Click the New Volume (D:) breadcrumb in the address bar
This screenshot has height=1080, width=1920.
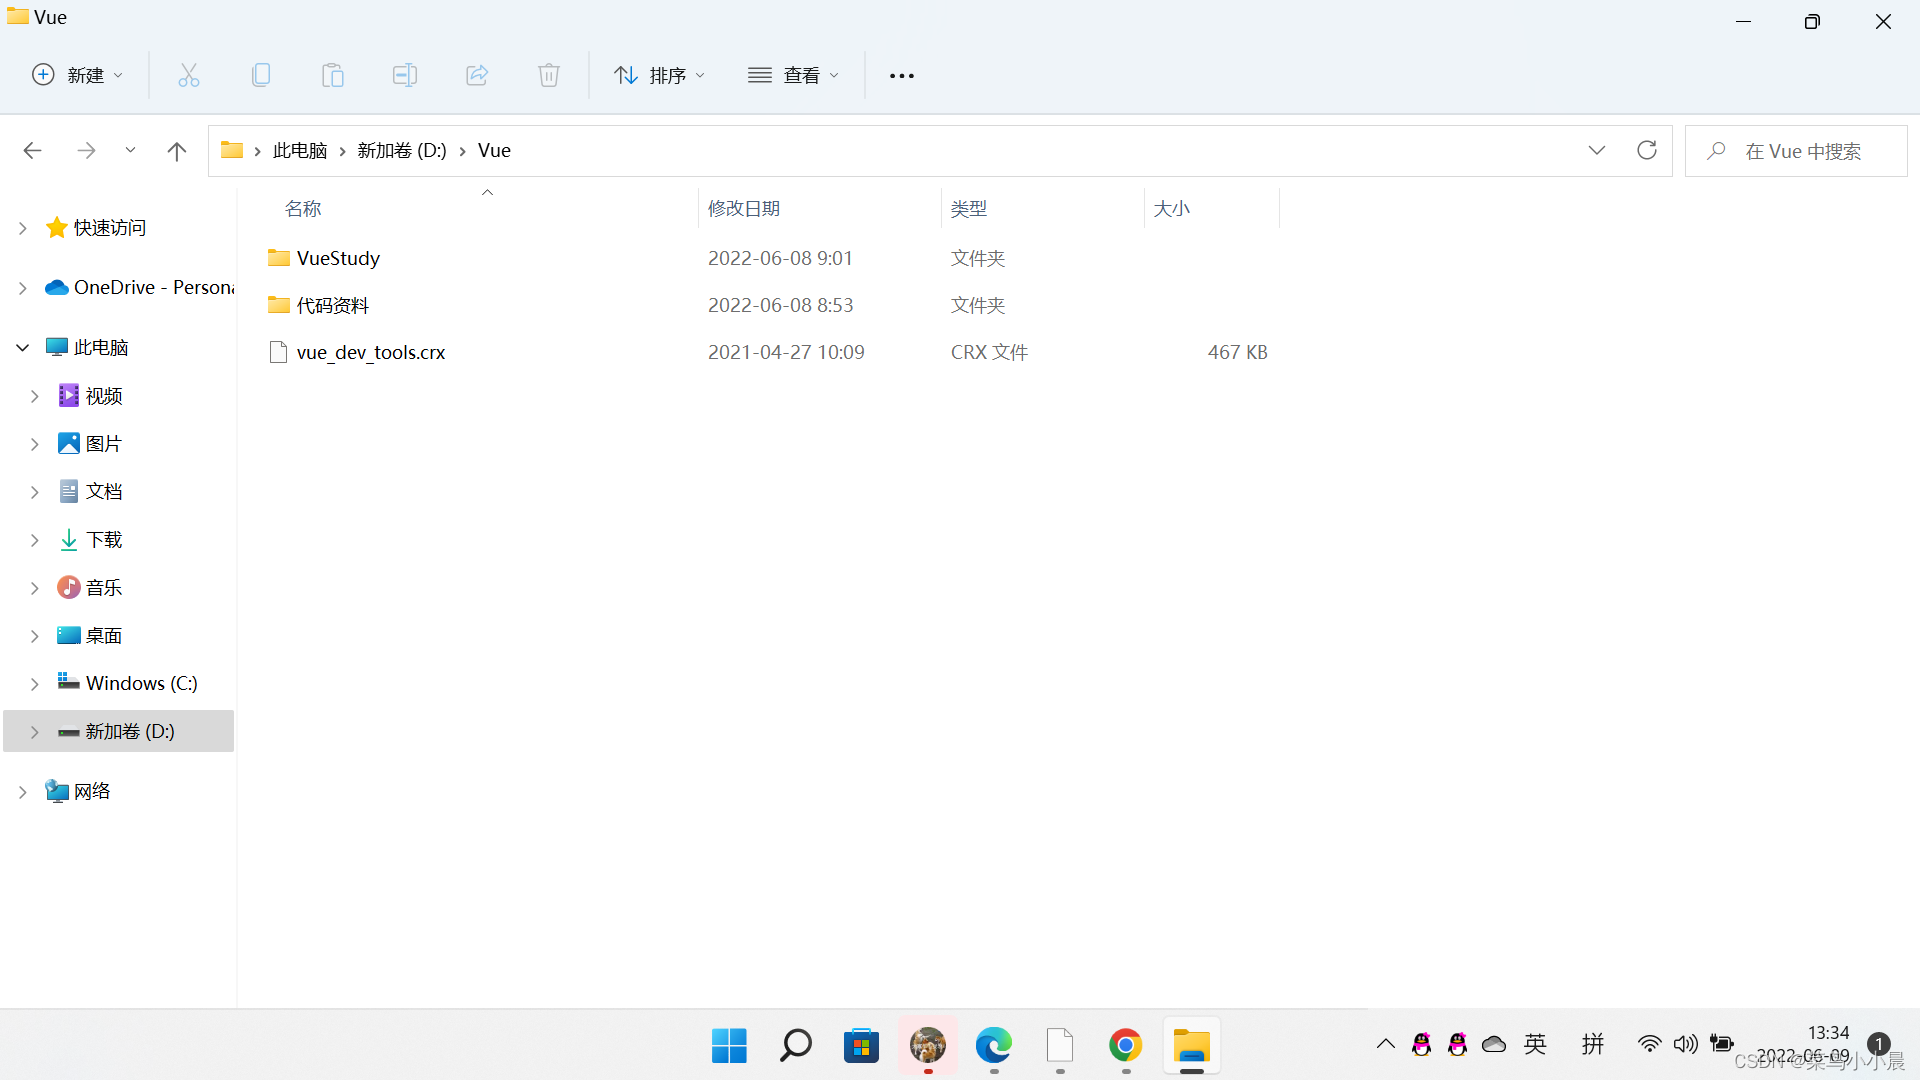pyautogui.click(x=402, y=150)
